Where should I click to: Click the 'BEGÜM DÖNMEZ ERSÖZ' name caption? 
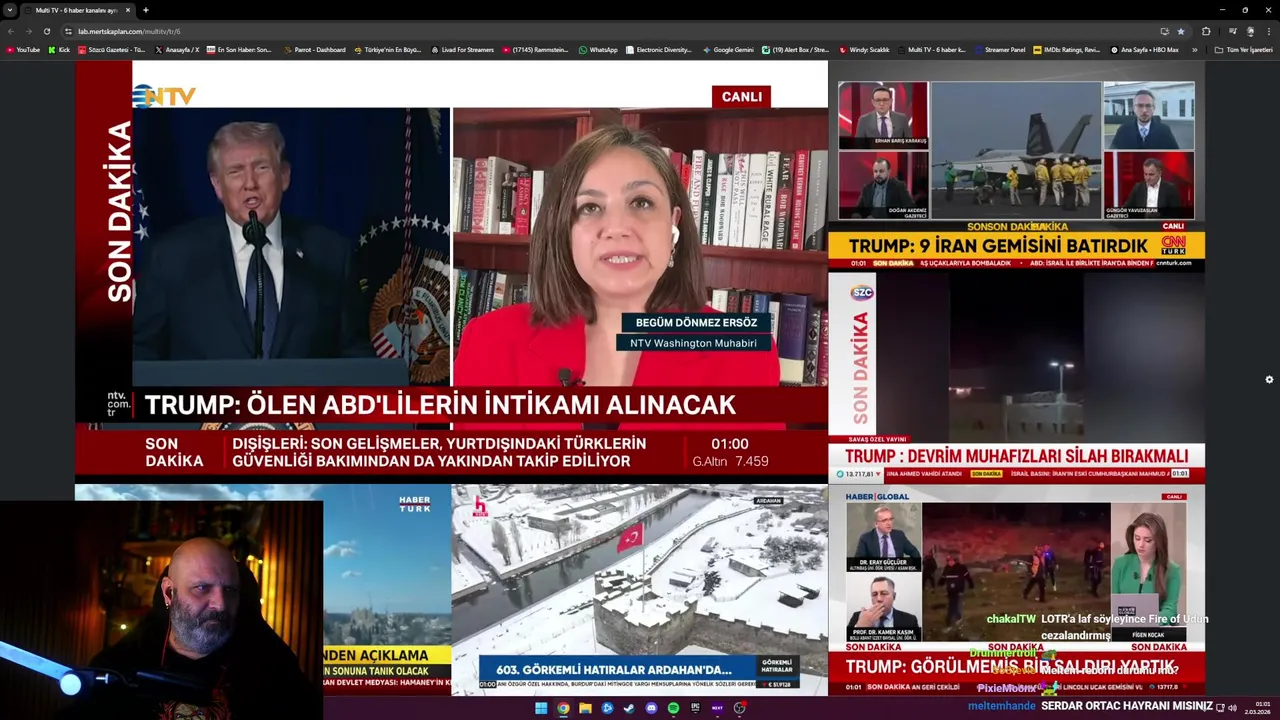pyautogui.click(x=696, y=323)
